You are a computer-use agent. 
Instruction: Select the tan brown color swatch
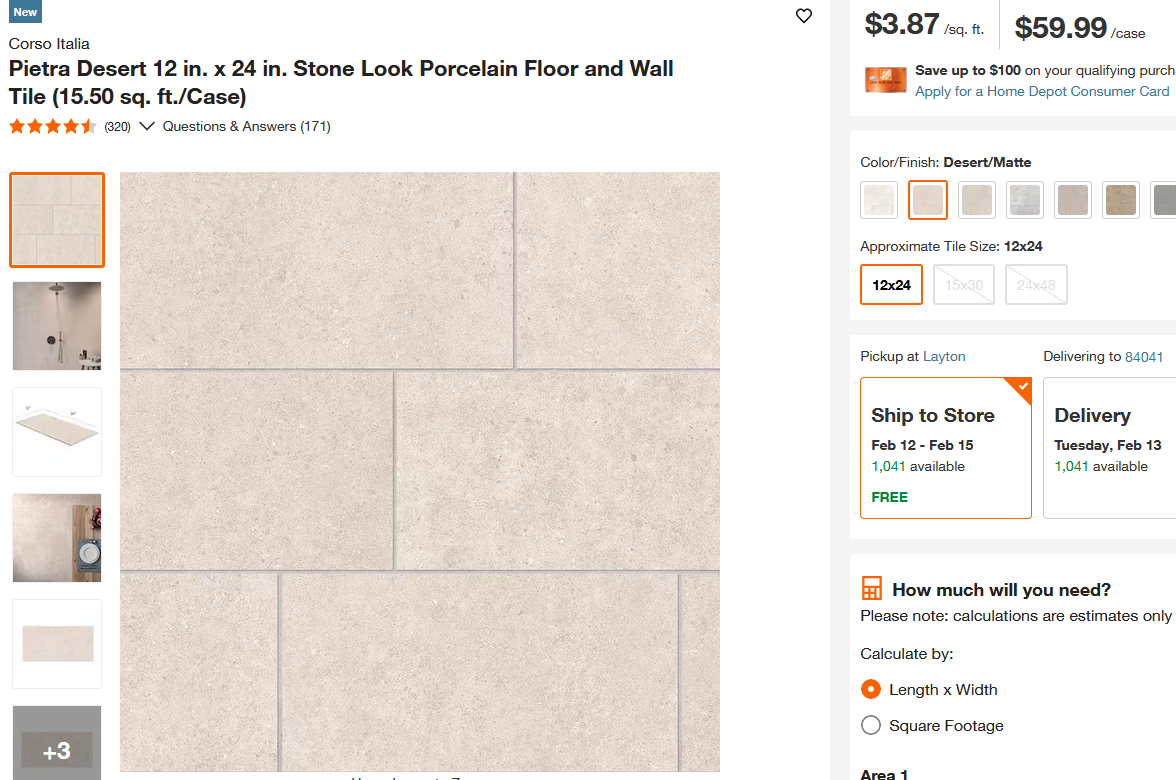1121,200
